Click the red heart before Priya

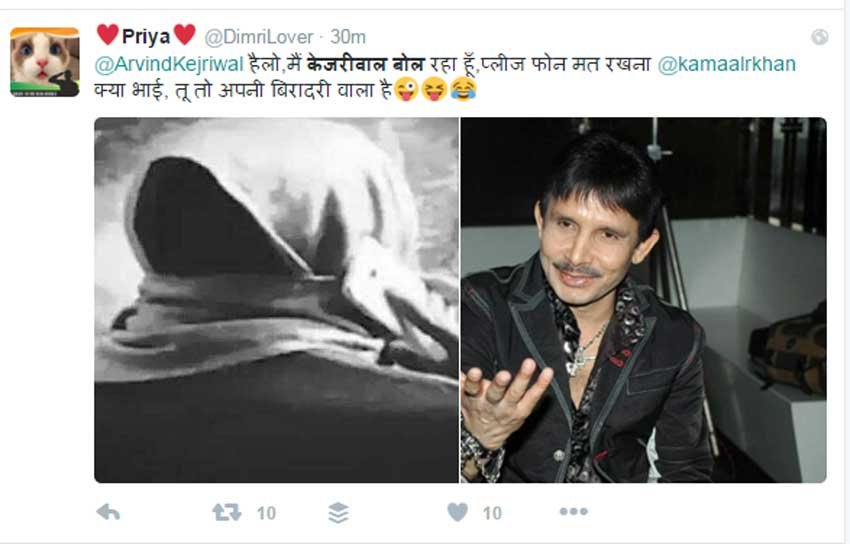point(107,35)
